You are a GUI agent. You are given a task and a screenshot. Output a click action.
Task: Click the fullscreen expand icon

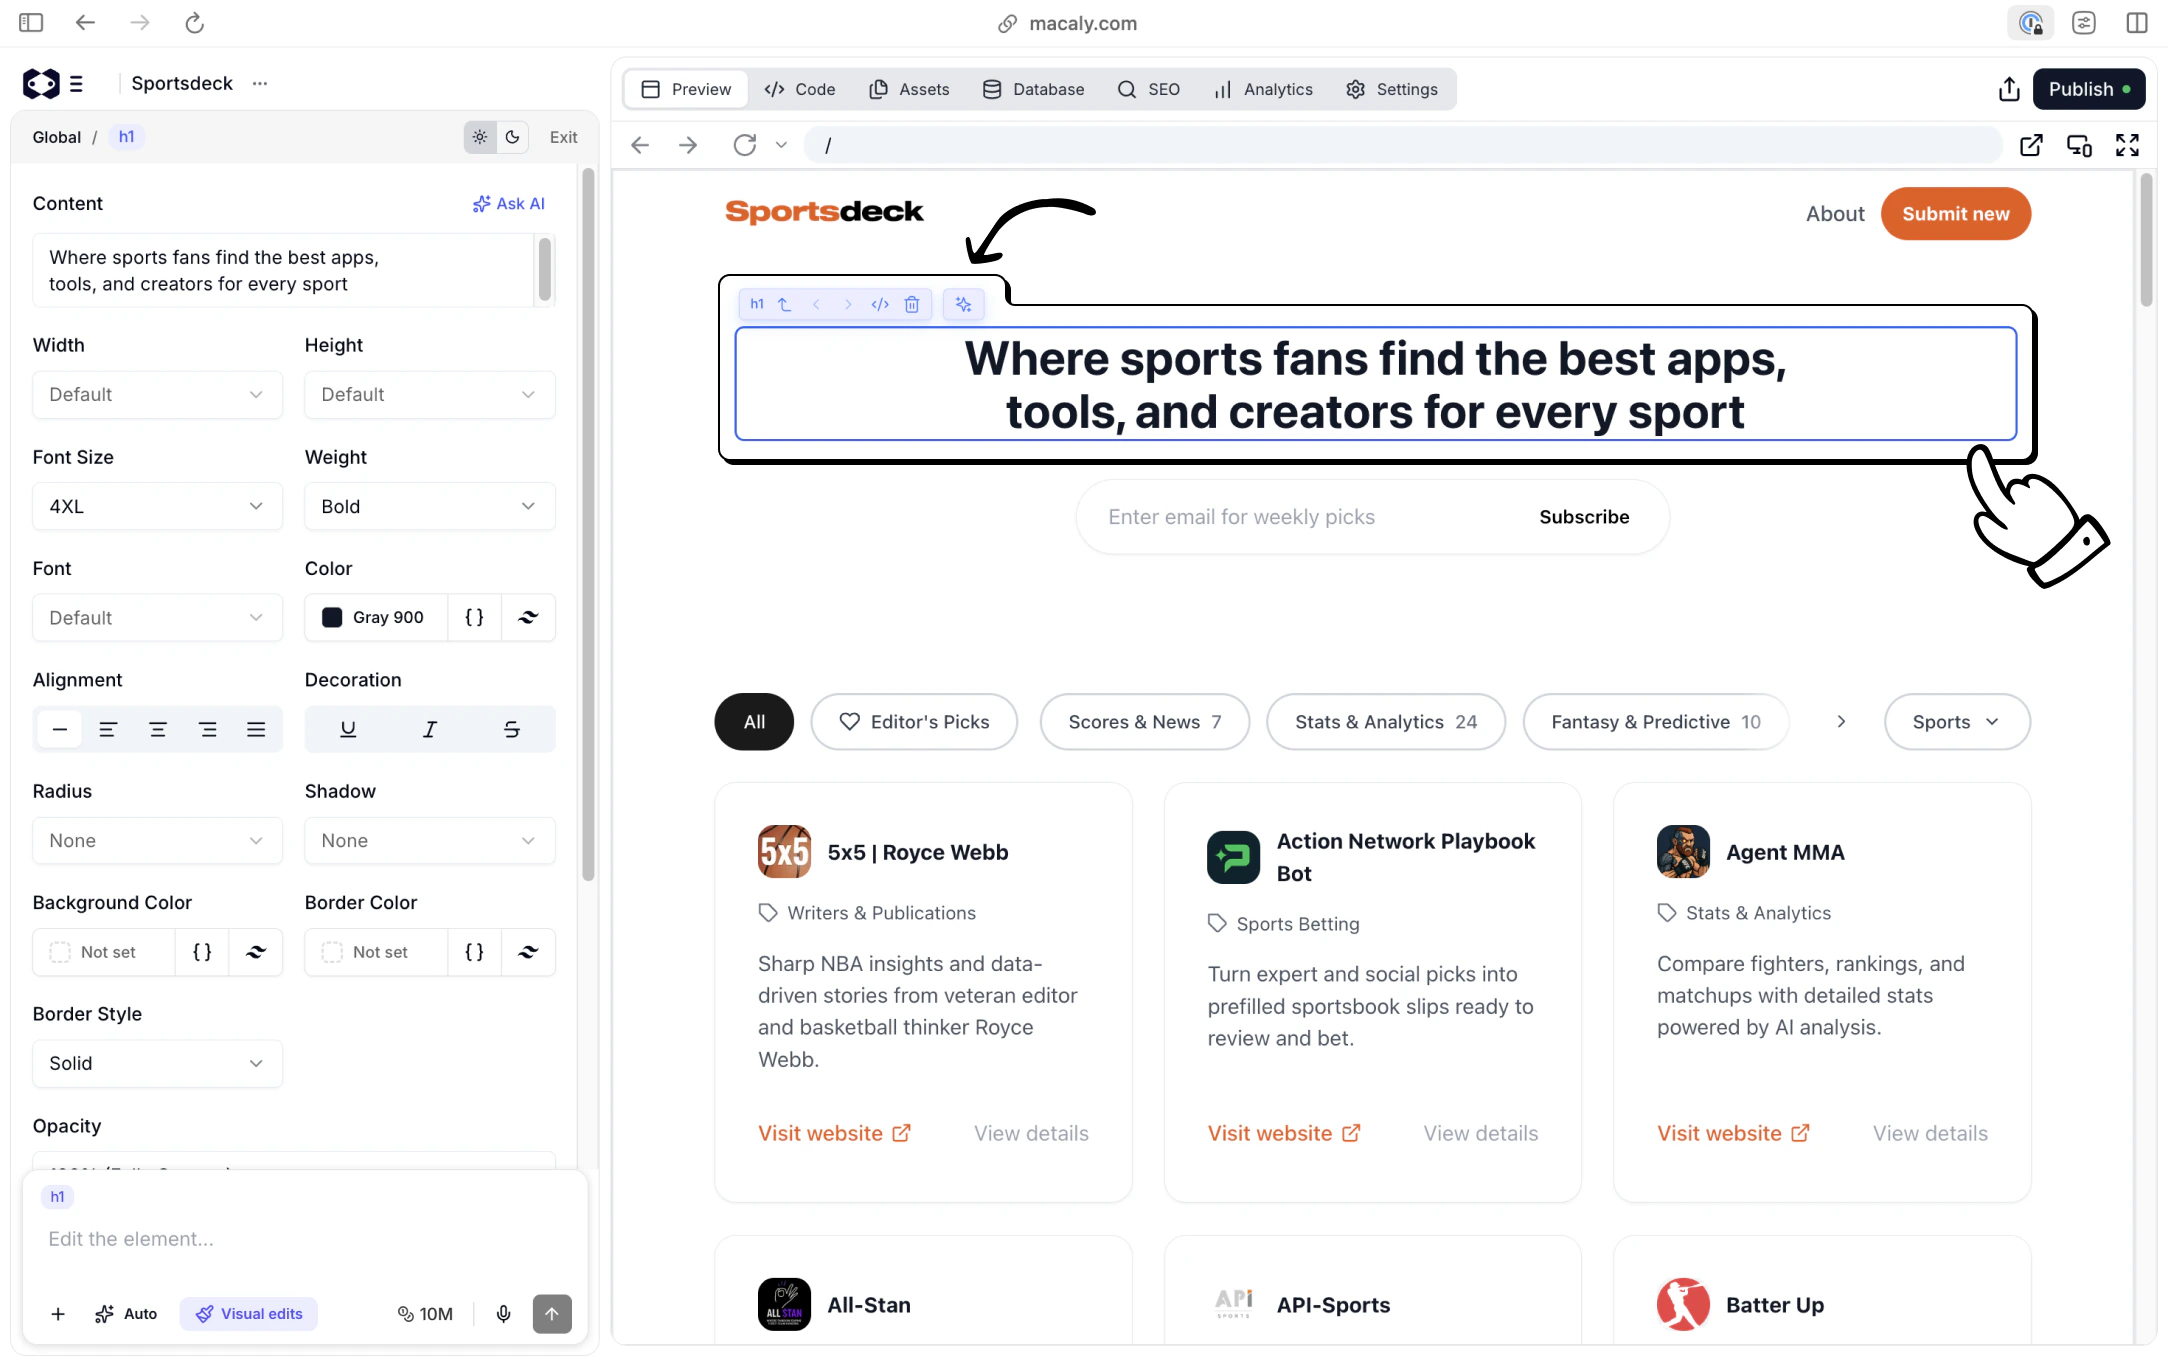pyautogui.click(x=2127, y=145)
